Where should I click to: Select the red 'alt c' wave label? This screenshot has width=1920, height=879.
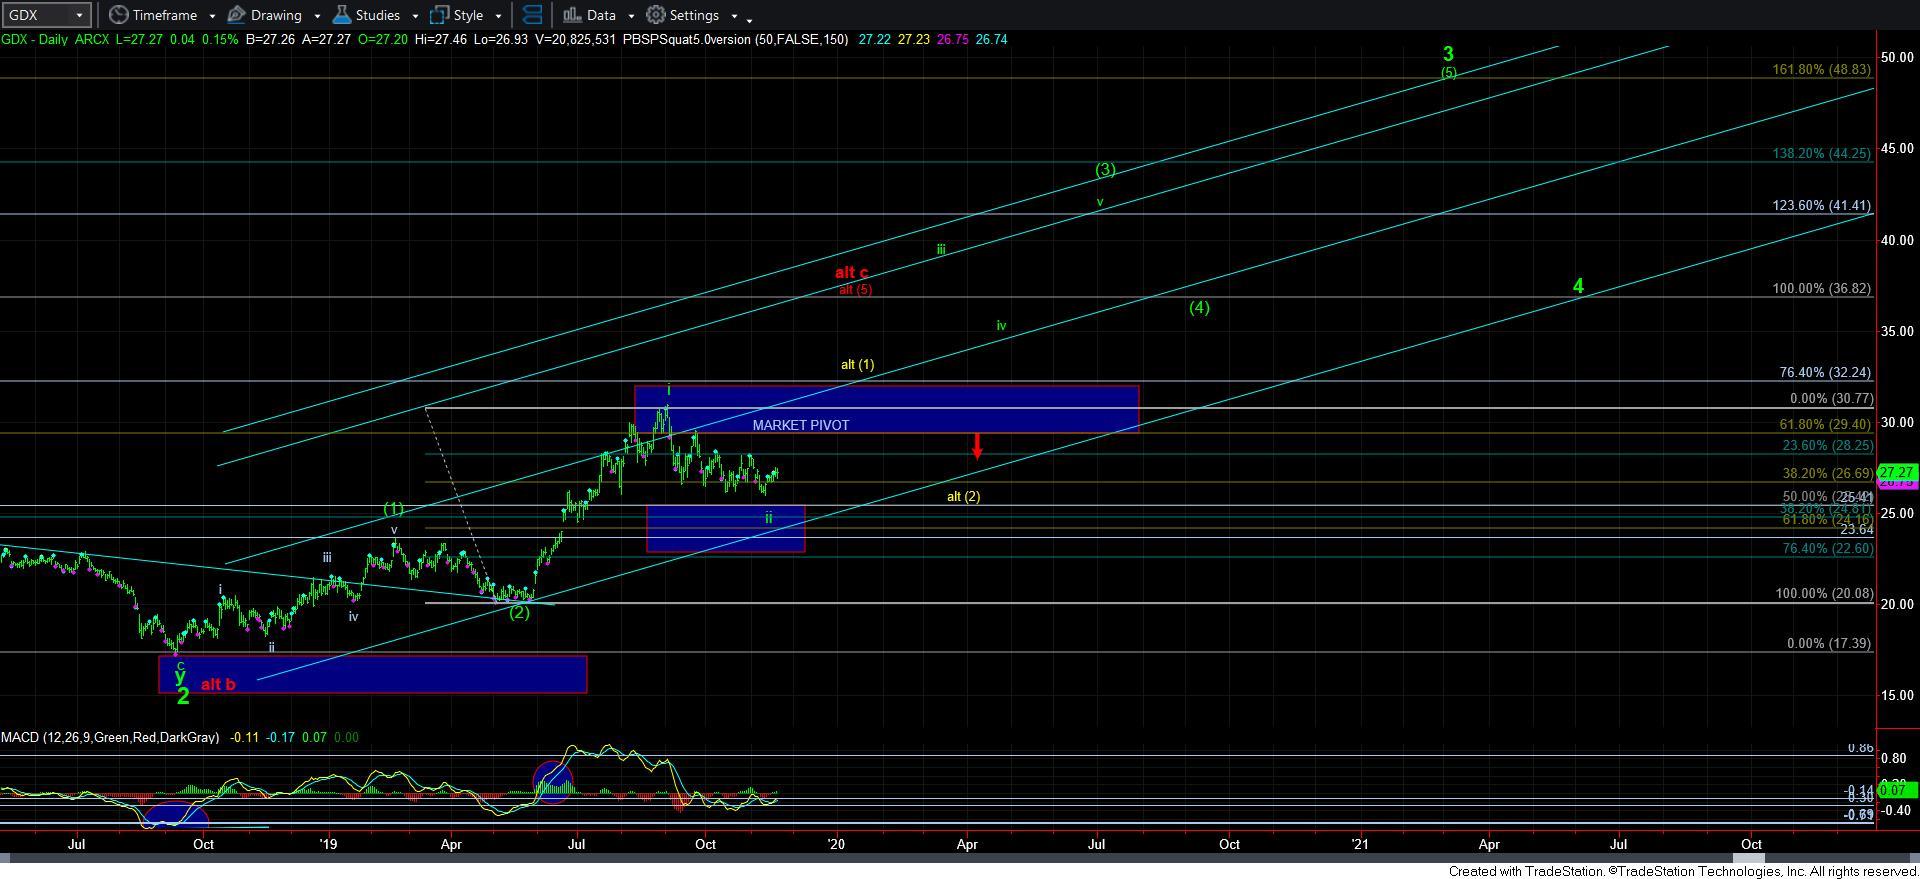[851, 272]
